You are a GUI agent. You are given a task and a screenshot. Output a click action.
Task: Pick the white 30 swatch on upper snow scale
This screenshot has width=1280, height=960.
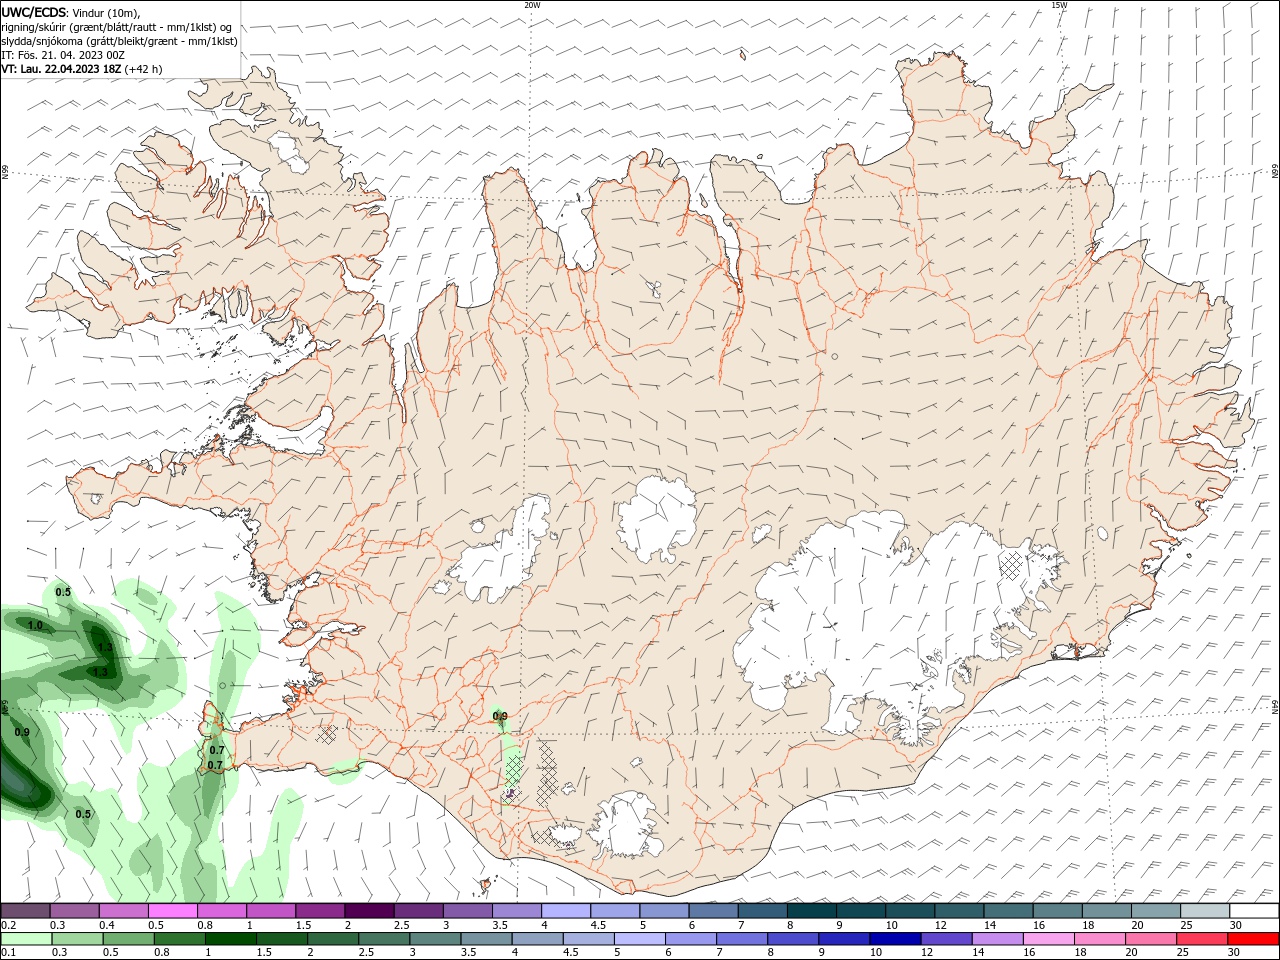[x=1253, y=911]
